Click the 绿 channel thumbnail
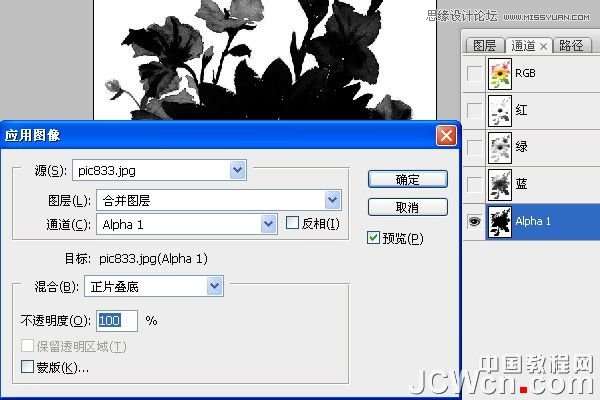The height and width of the screenshot is (400, 600). (500, 148)
